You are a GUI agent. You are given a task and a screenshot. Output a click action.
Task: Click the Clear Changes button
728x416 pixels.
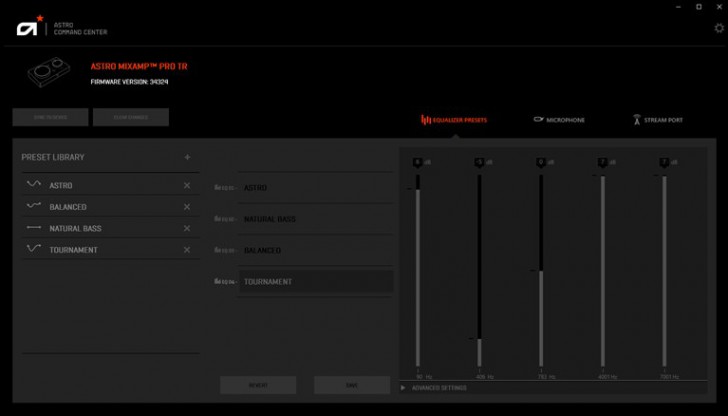coord(131,117)
